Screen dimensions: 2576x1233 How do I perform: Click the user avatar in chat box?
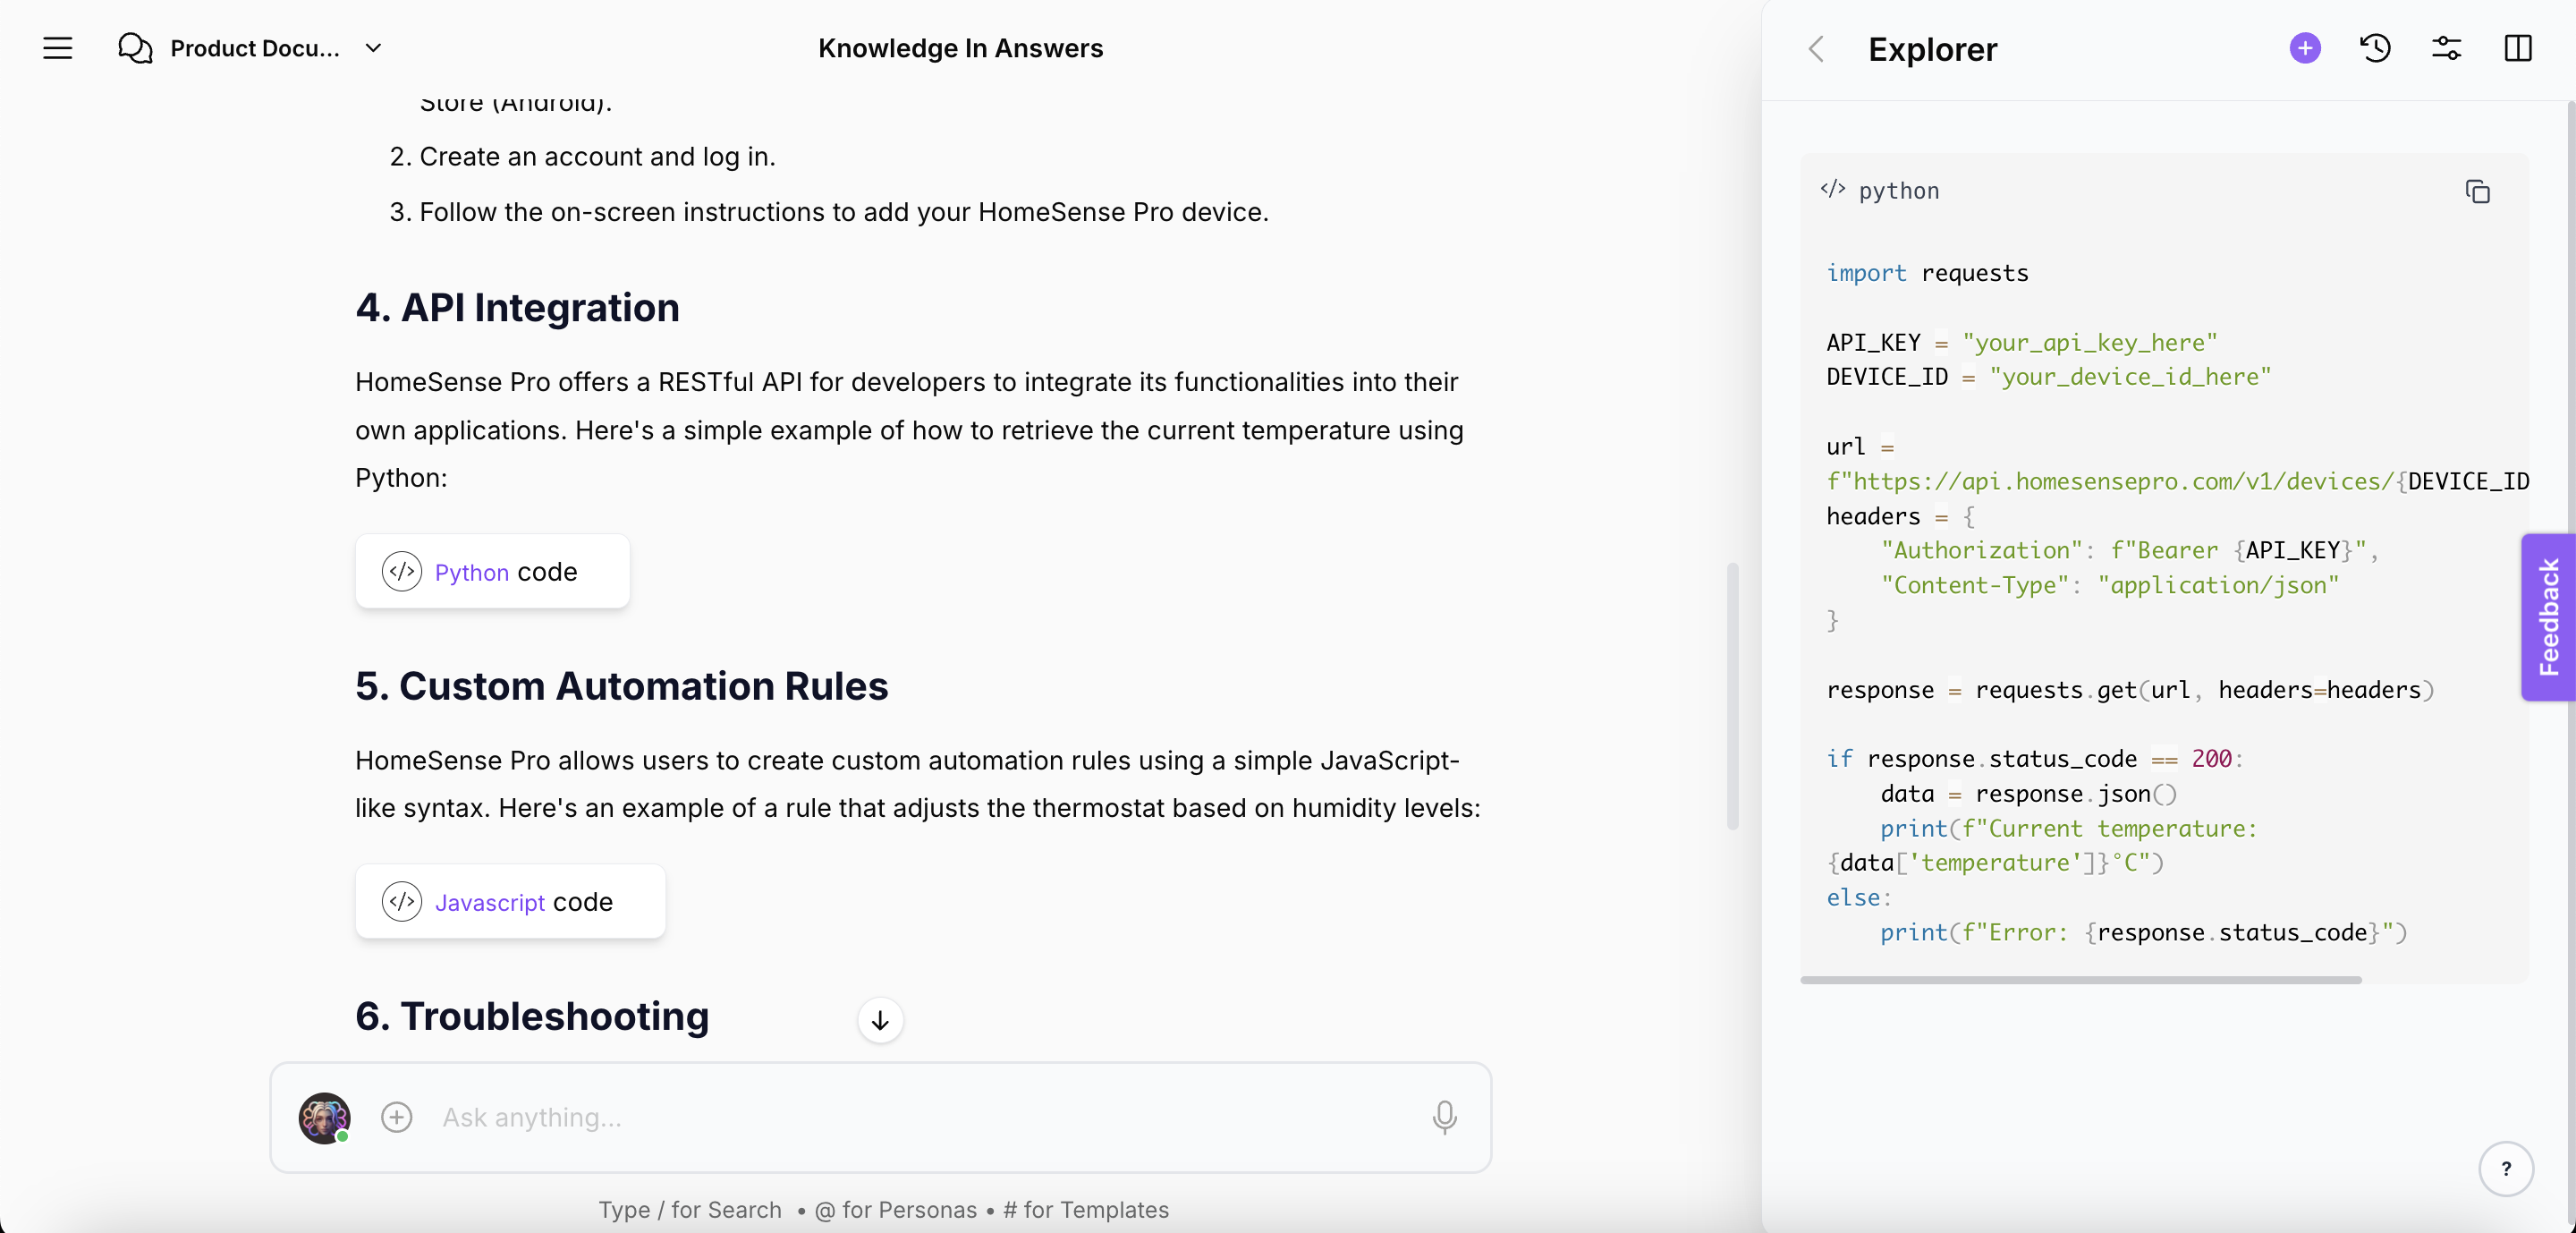tap(324, 1117)
